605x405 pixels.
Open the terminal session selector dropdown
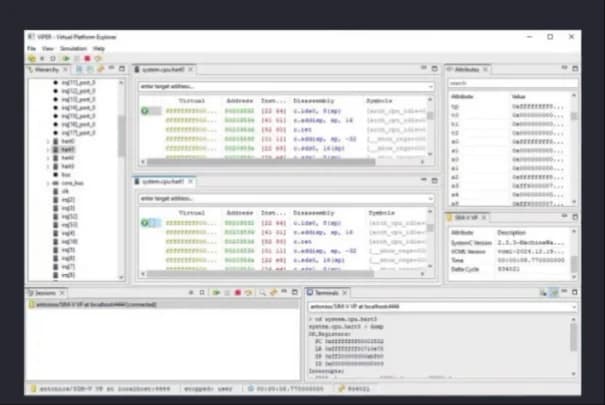(574, 307)
